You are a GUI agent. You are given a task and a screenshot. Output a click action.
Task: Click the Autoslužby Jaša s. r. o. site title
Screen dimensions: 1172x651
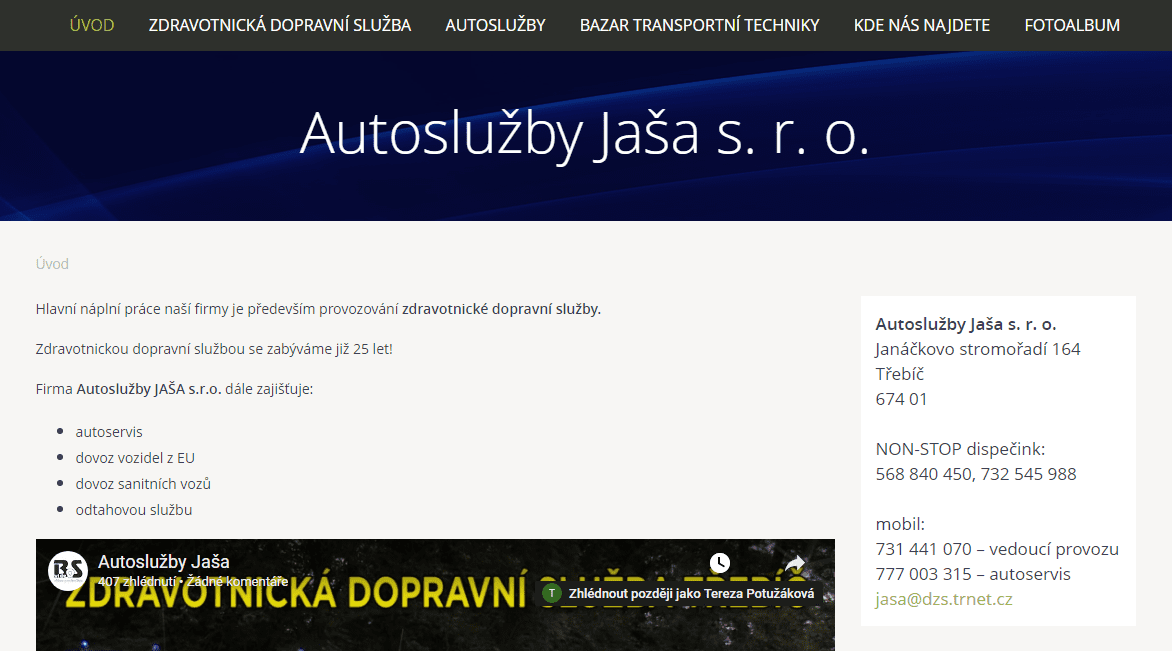click(x=585, y=133)
